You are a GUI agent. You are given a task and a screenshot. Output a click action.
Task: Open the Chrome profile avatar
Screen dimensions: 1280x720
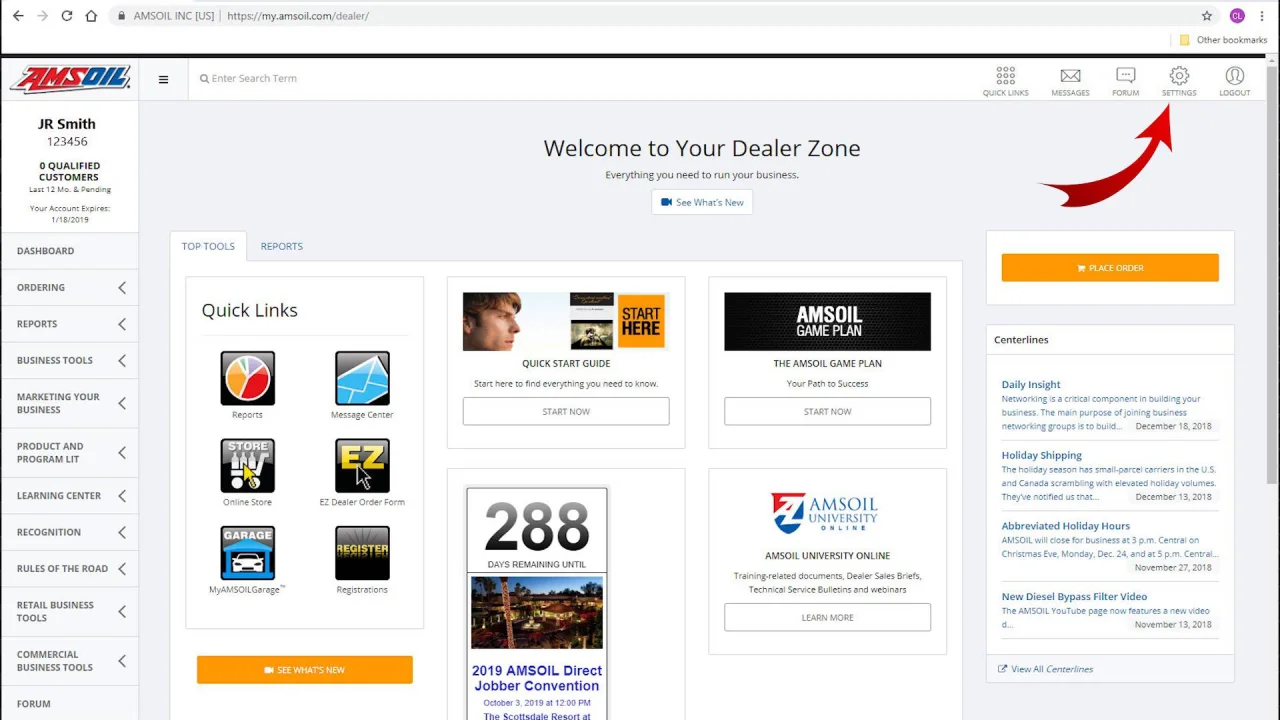click(x=1237, y=16)
